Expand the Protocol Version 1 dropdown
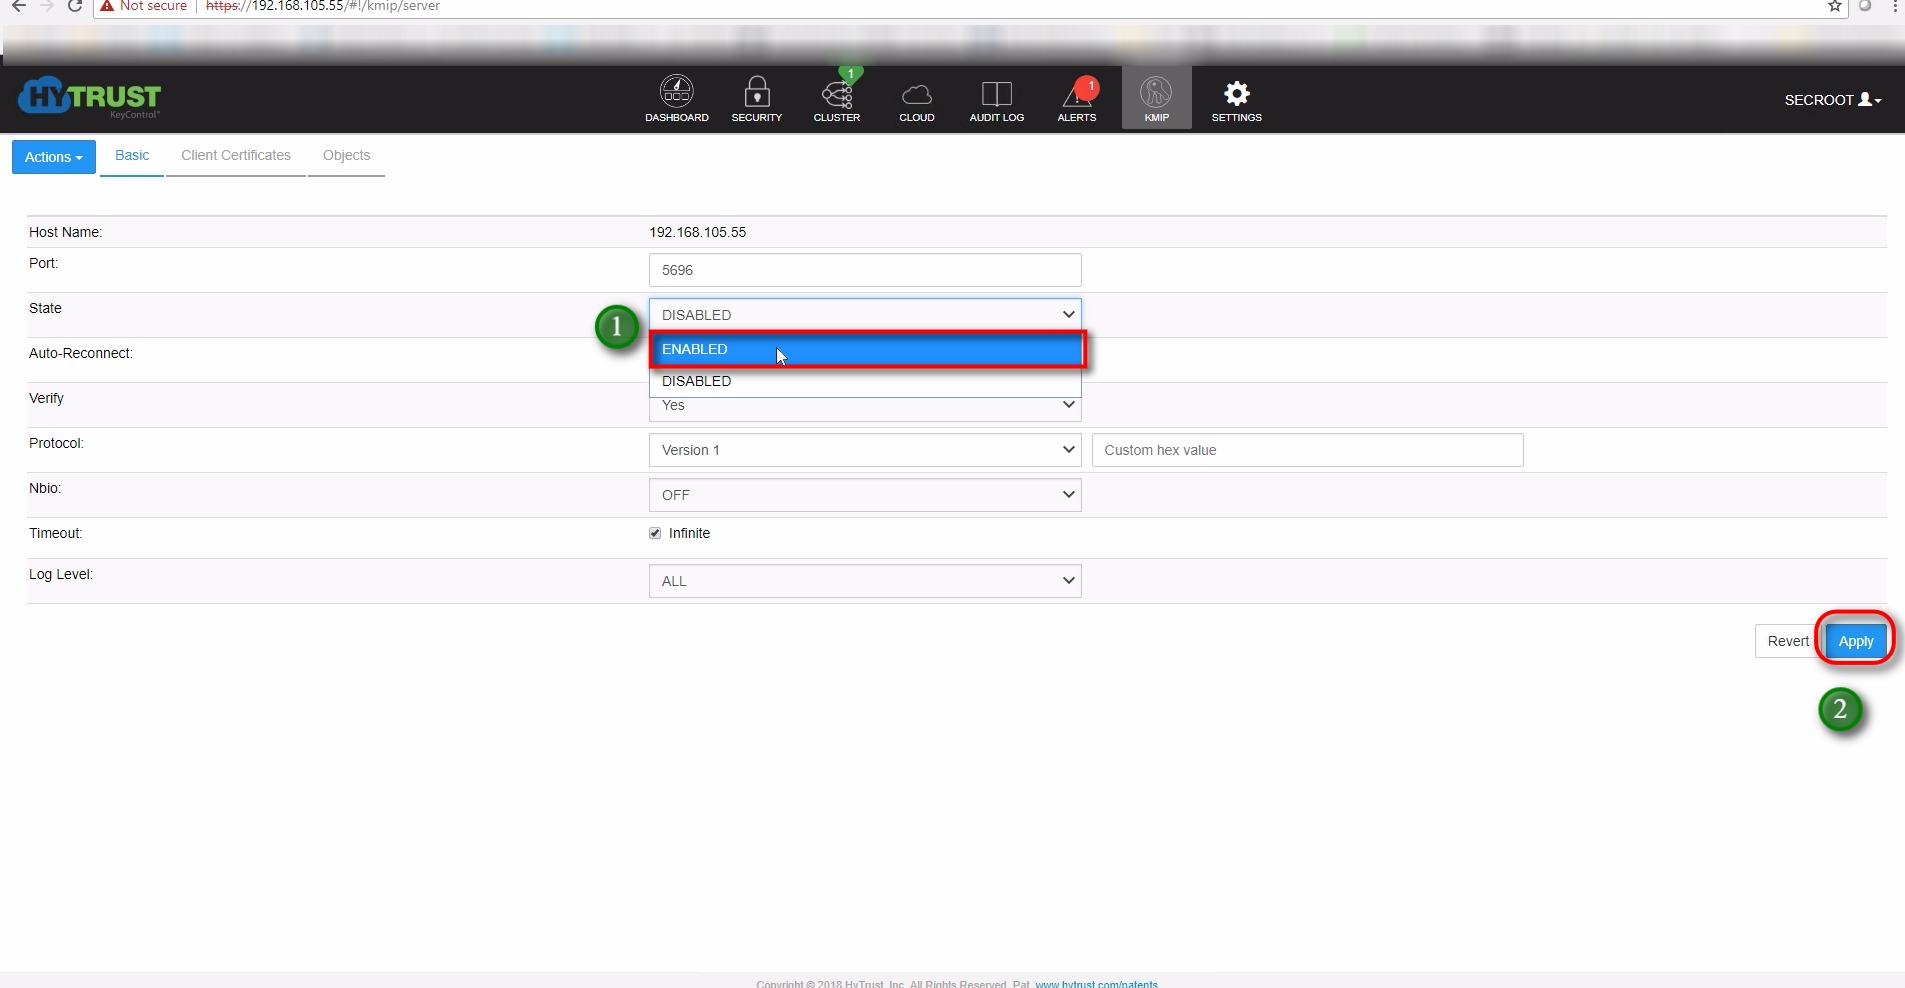1905x988 pixels. click(865, 450)
